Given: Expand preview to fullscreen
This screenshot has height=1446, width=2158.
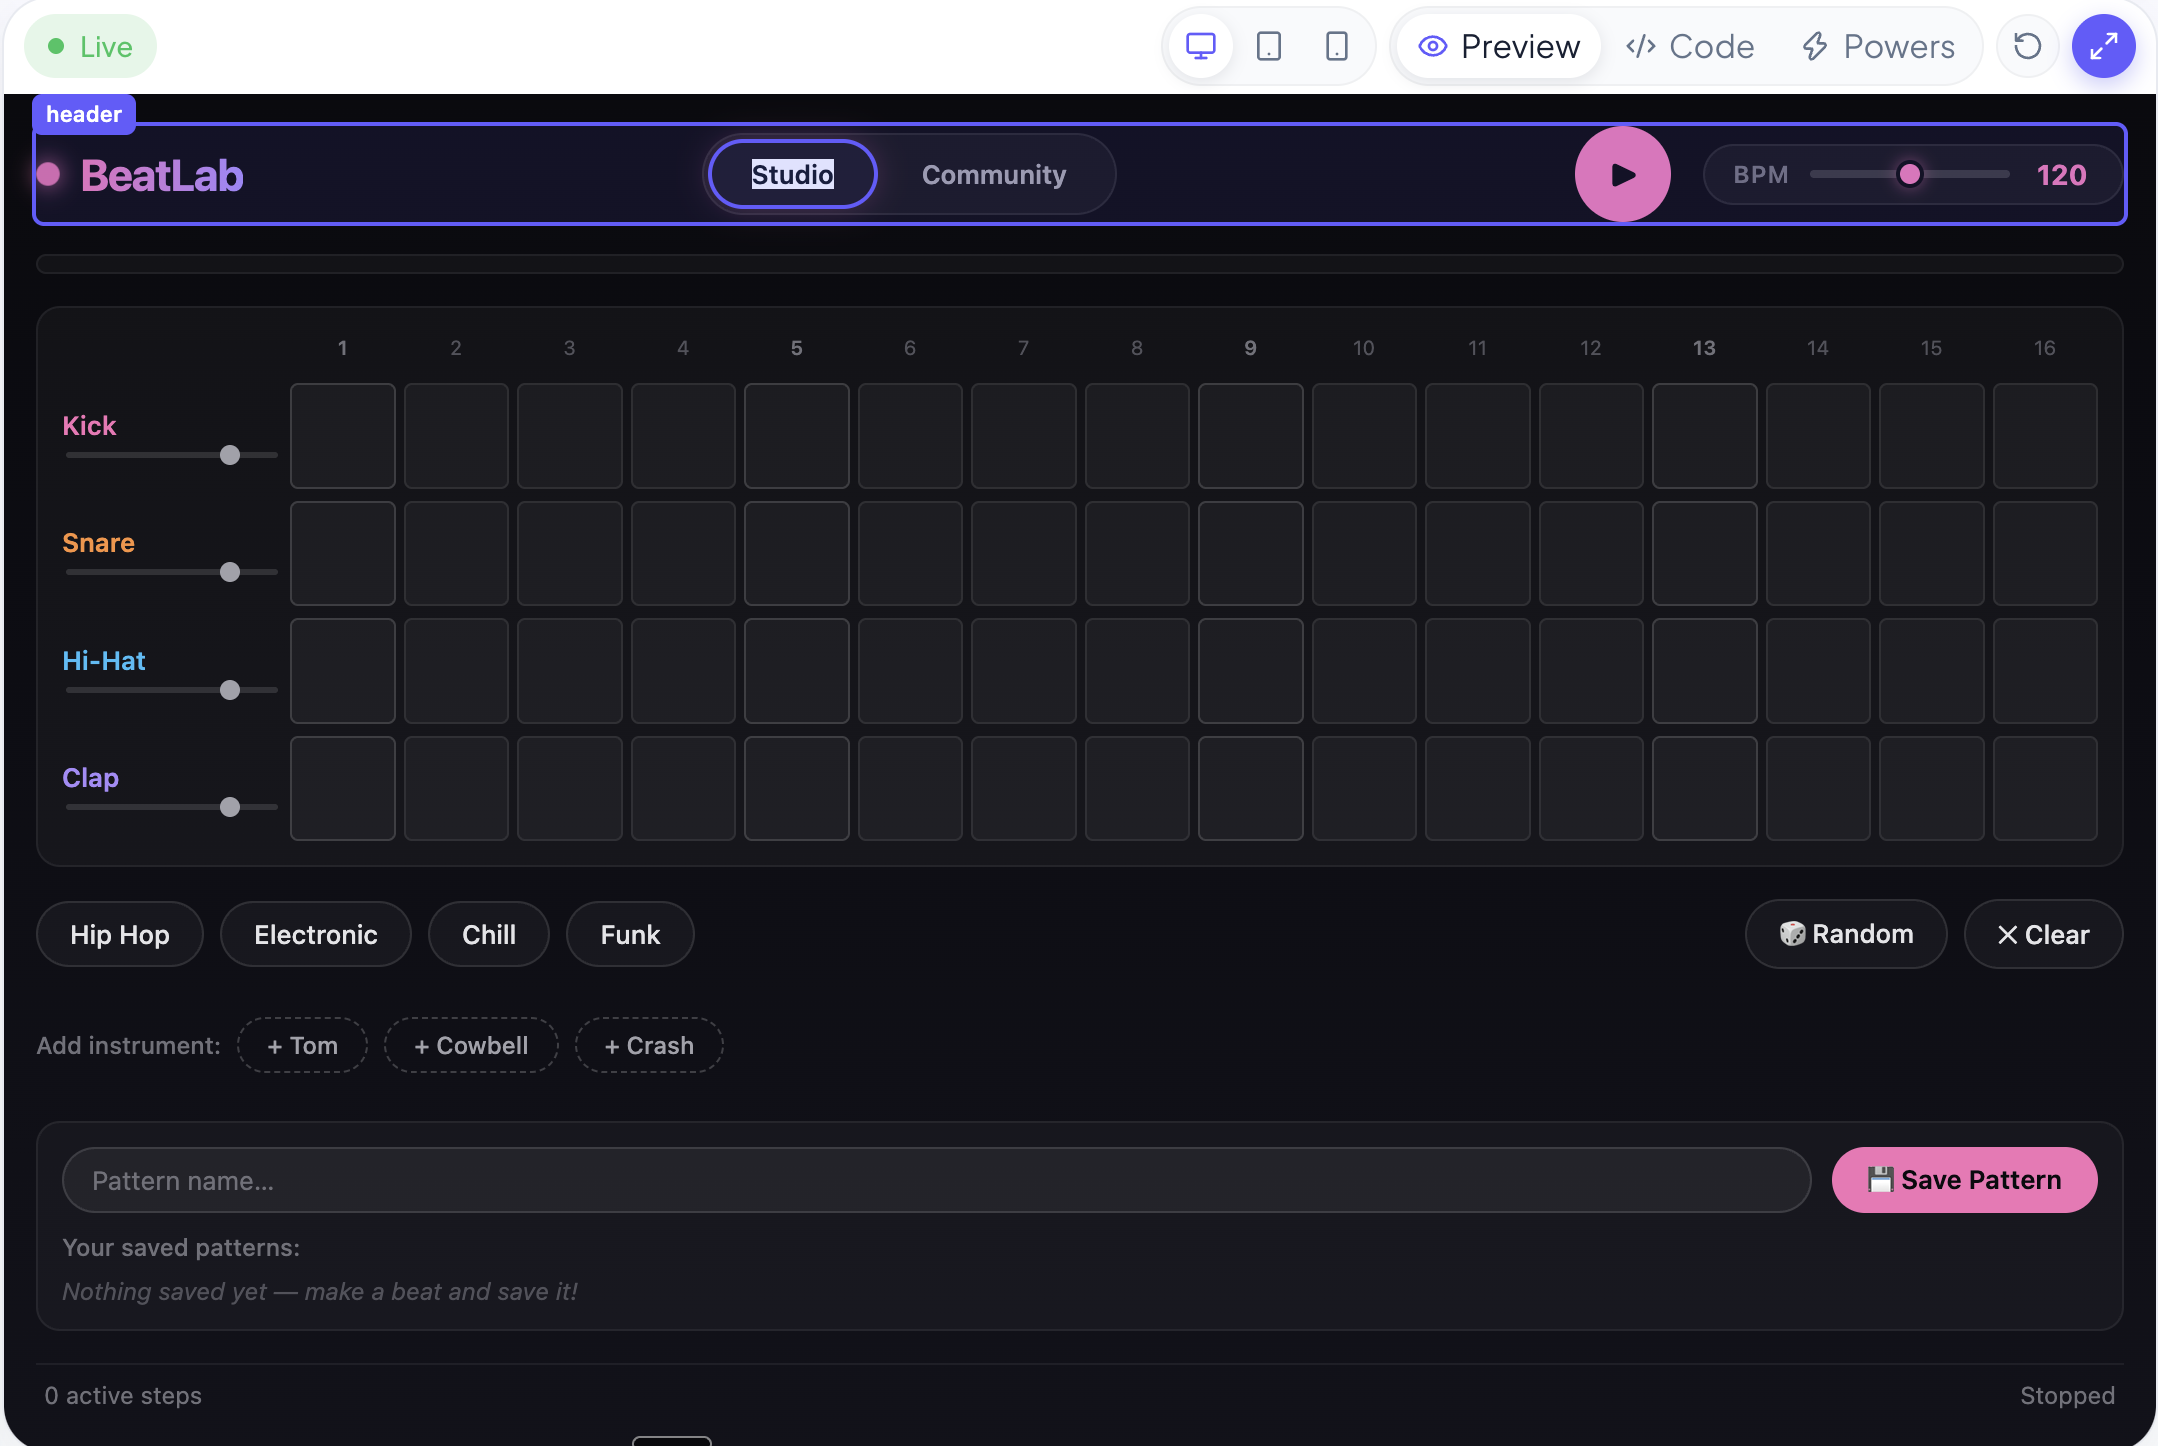Looking at the screenshot, I should click(x=2103, y=46).
